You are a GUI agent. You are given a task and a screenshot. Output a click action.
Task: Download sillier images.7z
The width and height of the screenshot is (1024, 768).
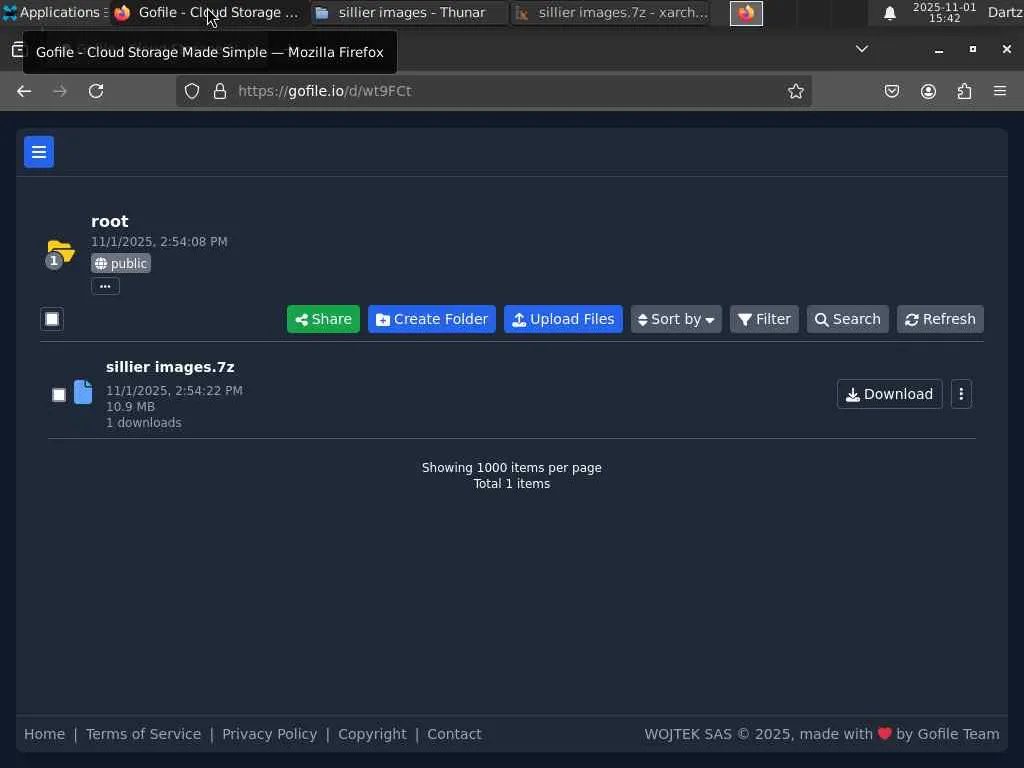click(889, 394)
